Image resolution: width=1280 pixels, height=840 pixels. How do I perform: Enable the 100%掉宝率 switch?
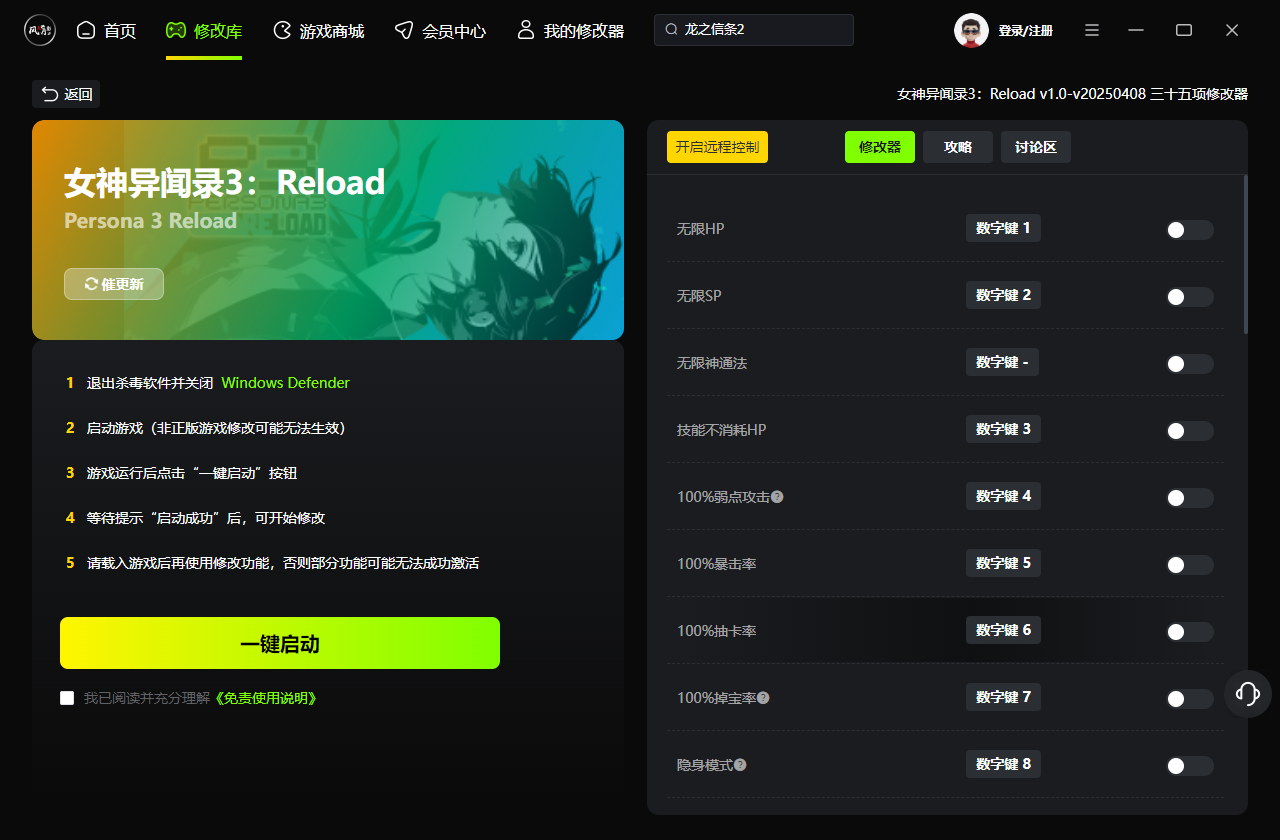tap(1190, 699)
